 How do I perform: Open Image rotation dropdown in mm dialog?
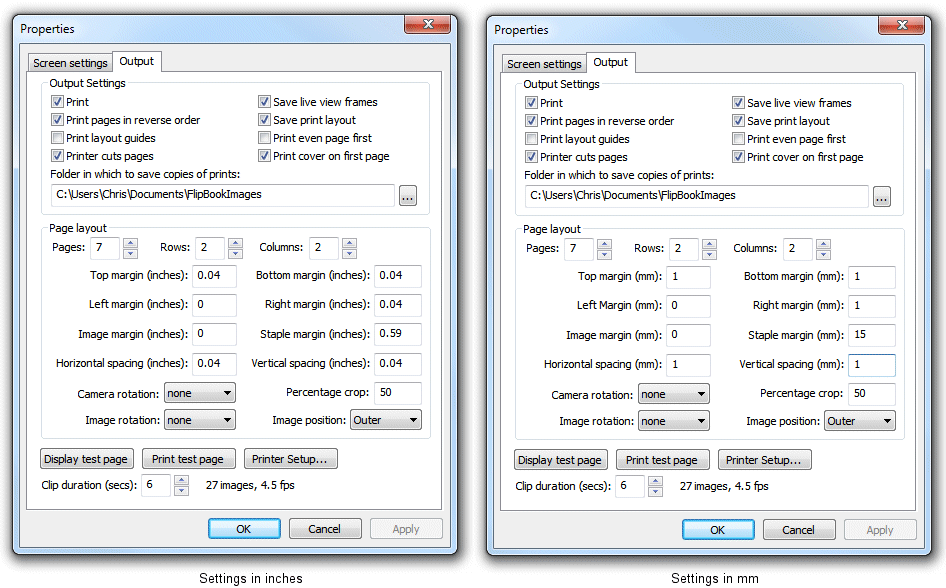(674, 421)
